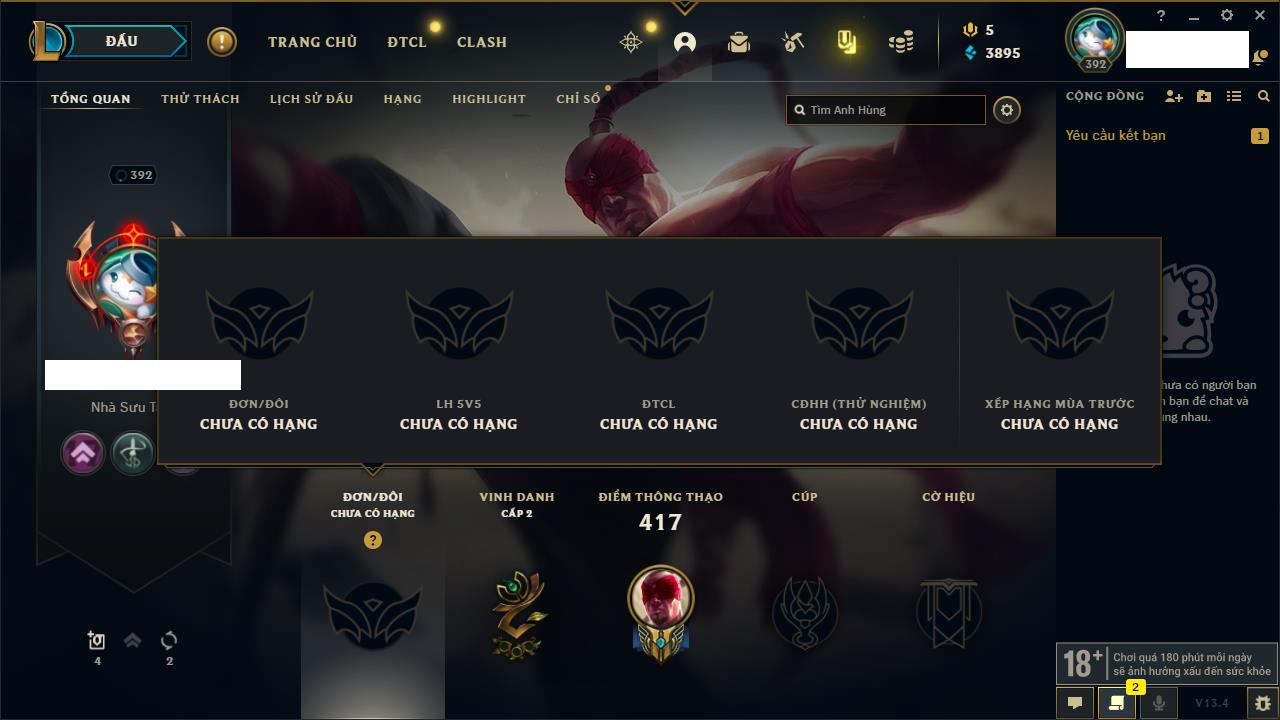
Task: Open the Store coins icon
Action: click(x=901, y=42)
